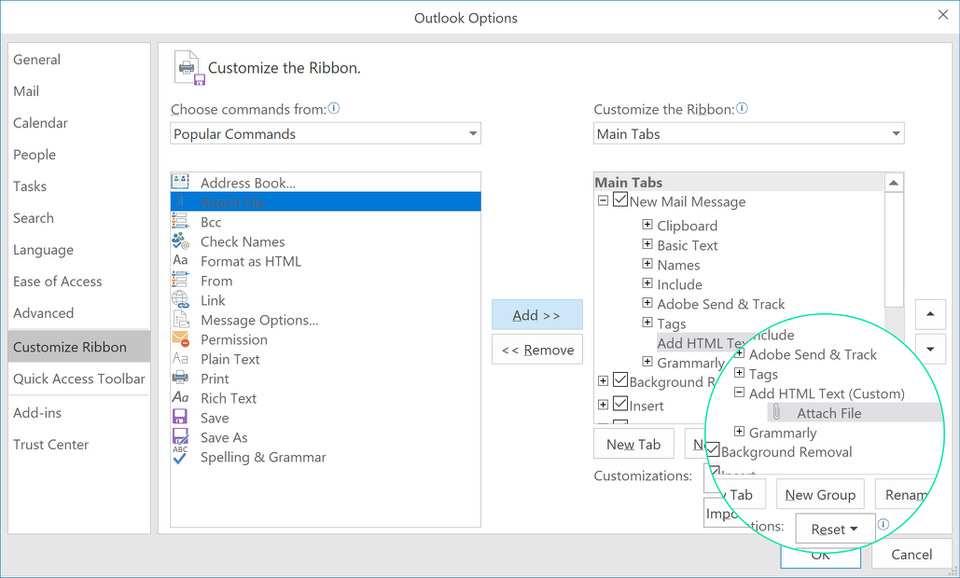
Task: Click the Add button
Action: [537, 314]
